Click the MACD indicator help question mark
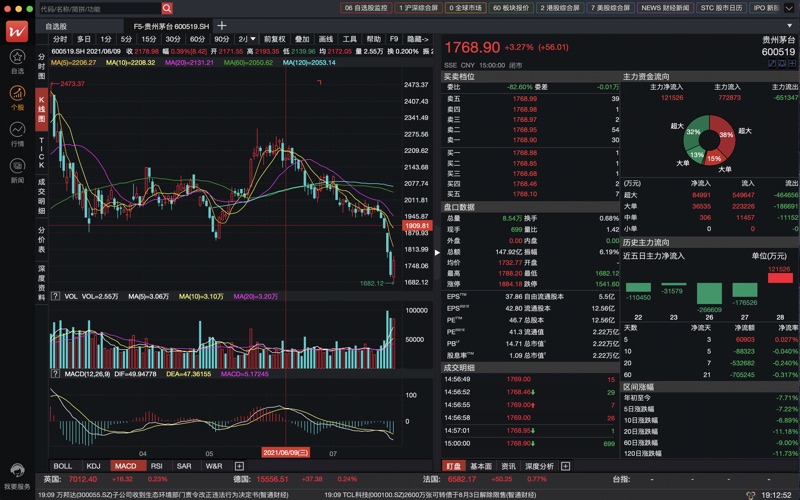800x500 pixels. tap(55, 373)
